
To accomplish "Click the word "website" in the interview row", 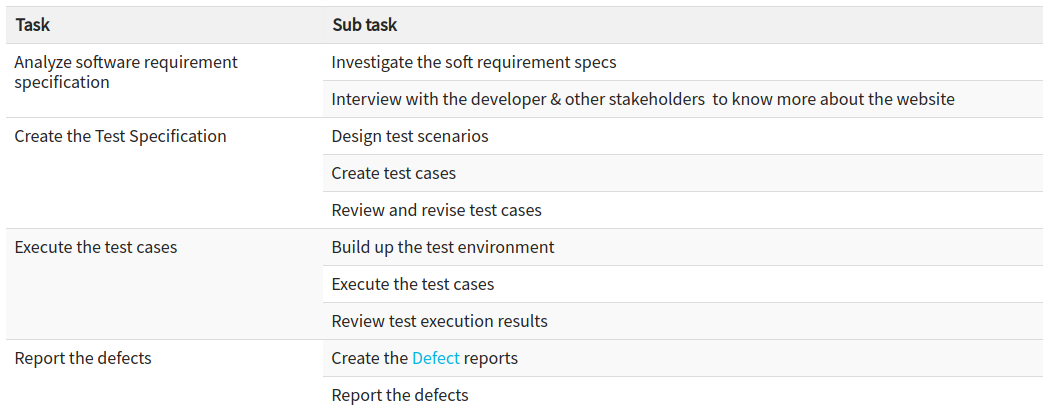I will click(x=922, y=99).
